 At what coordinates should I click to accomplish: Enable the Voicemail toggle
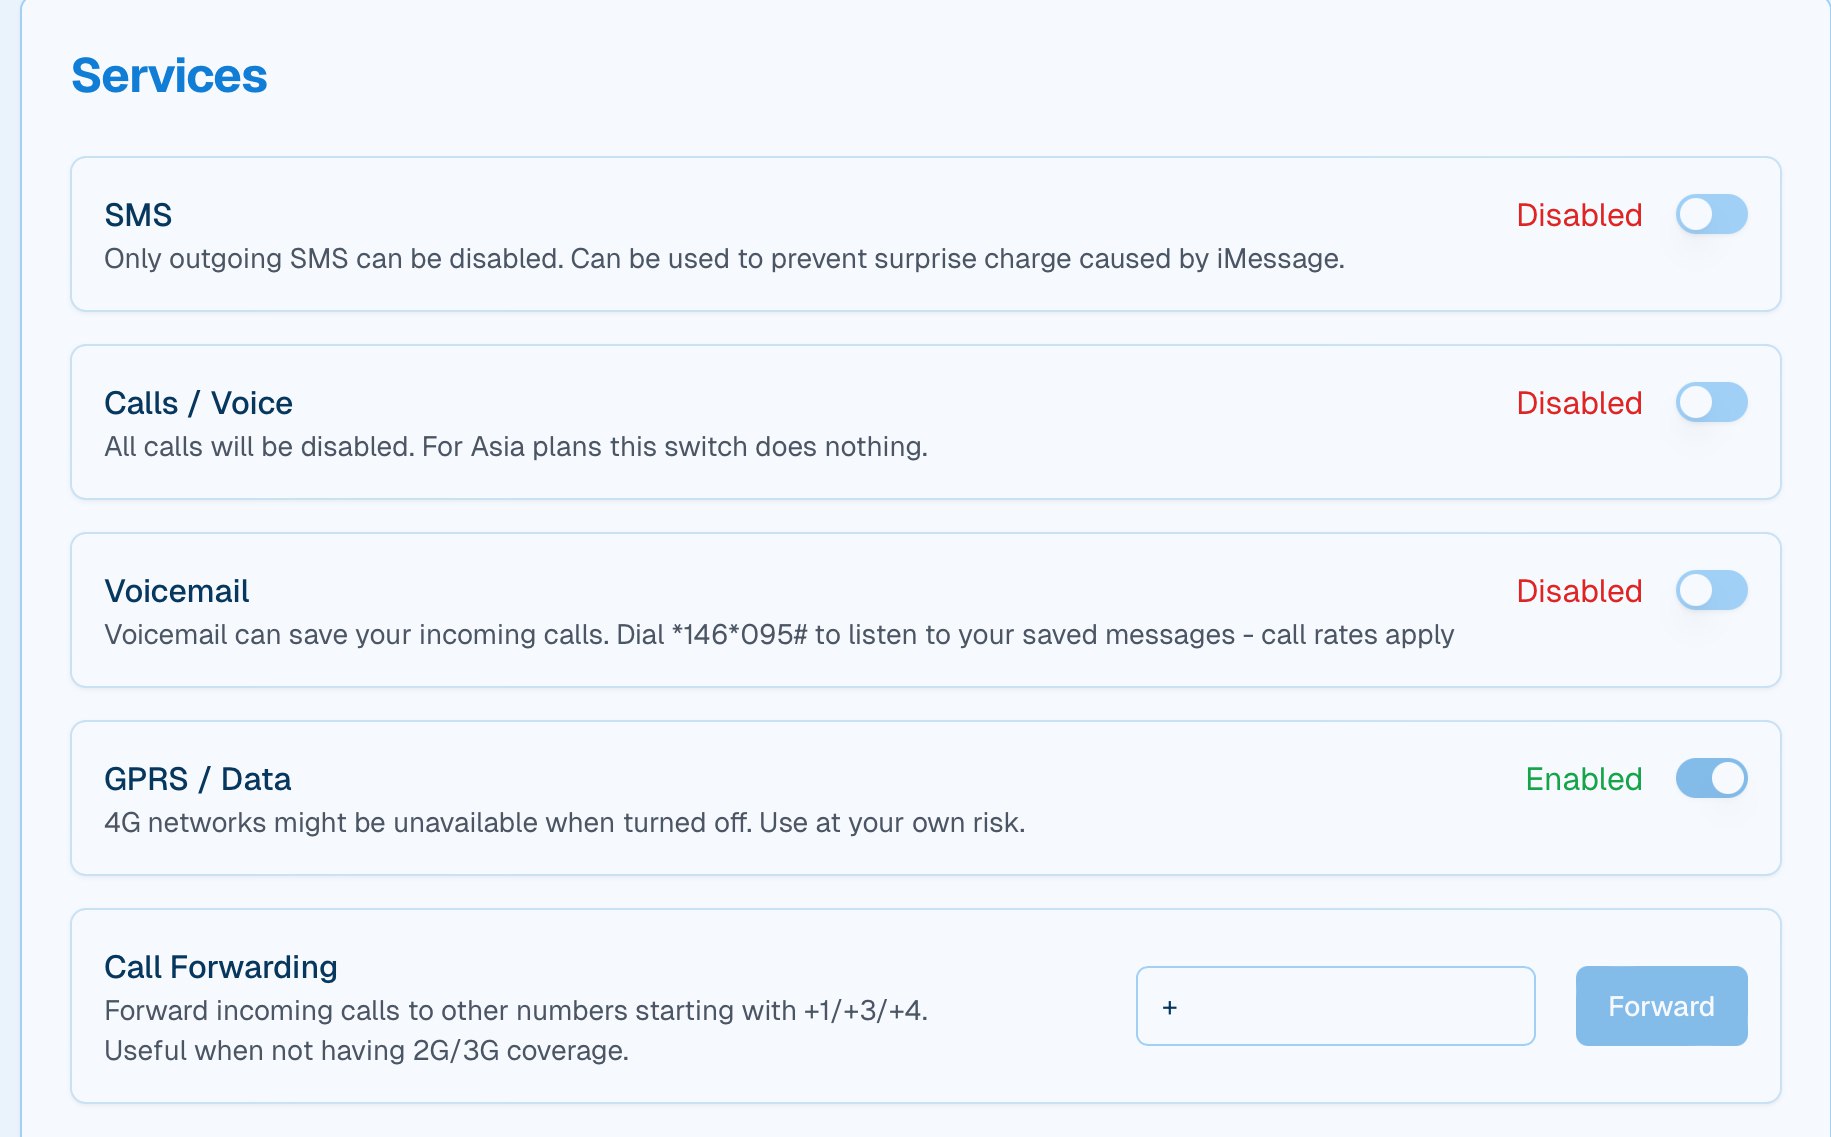point(1711,590)
